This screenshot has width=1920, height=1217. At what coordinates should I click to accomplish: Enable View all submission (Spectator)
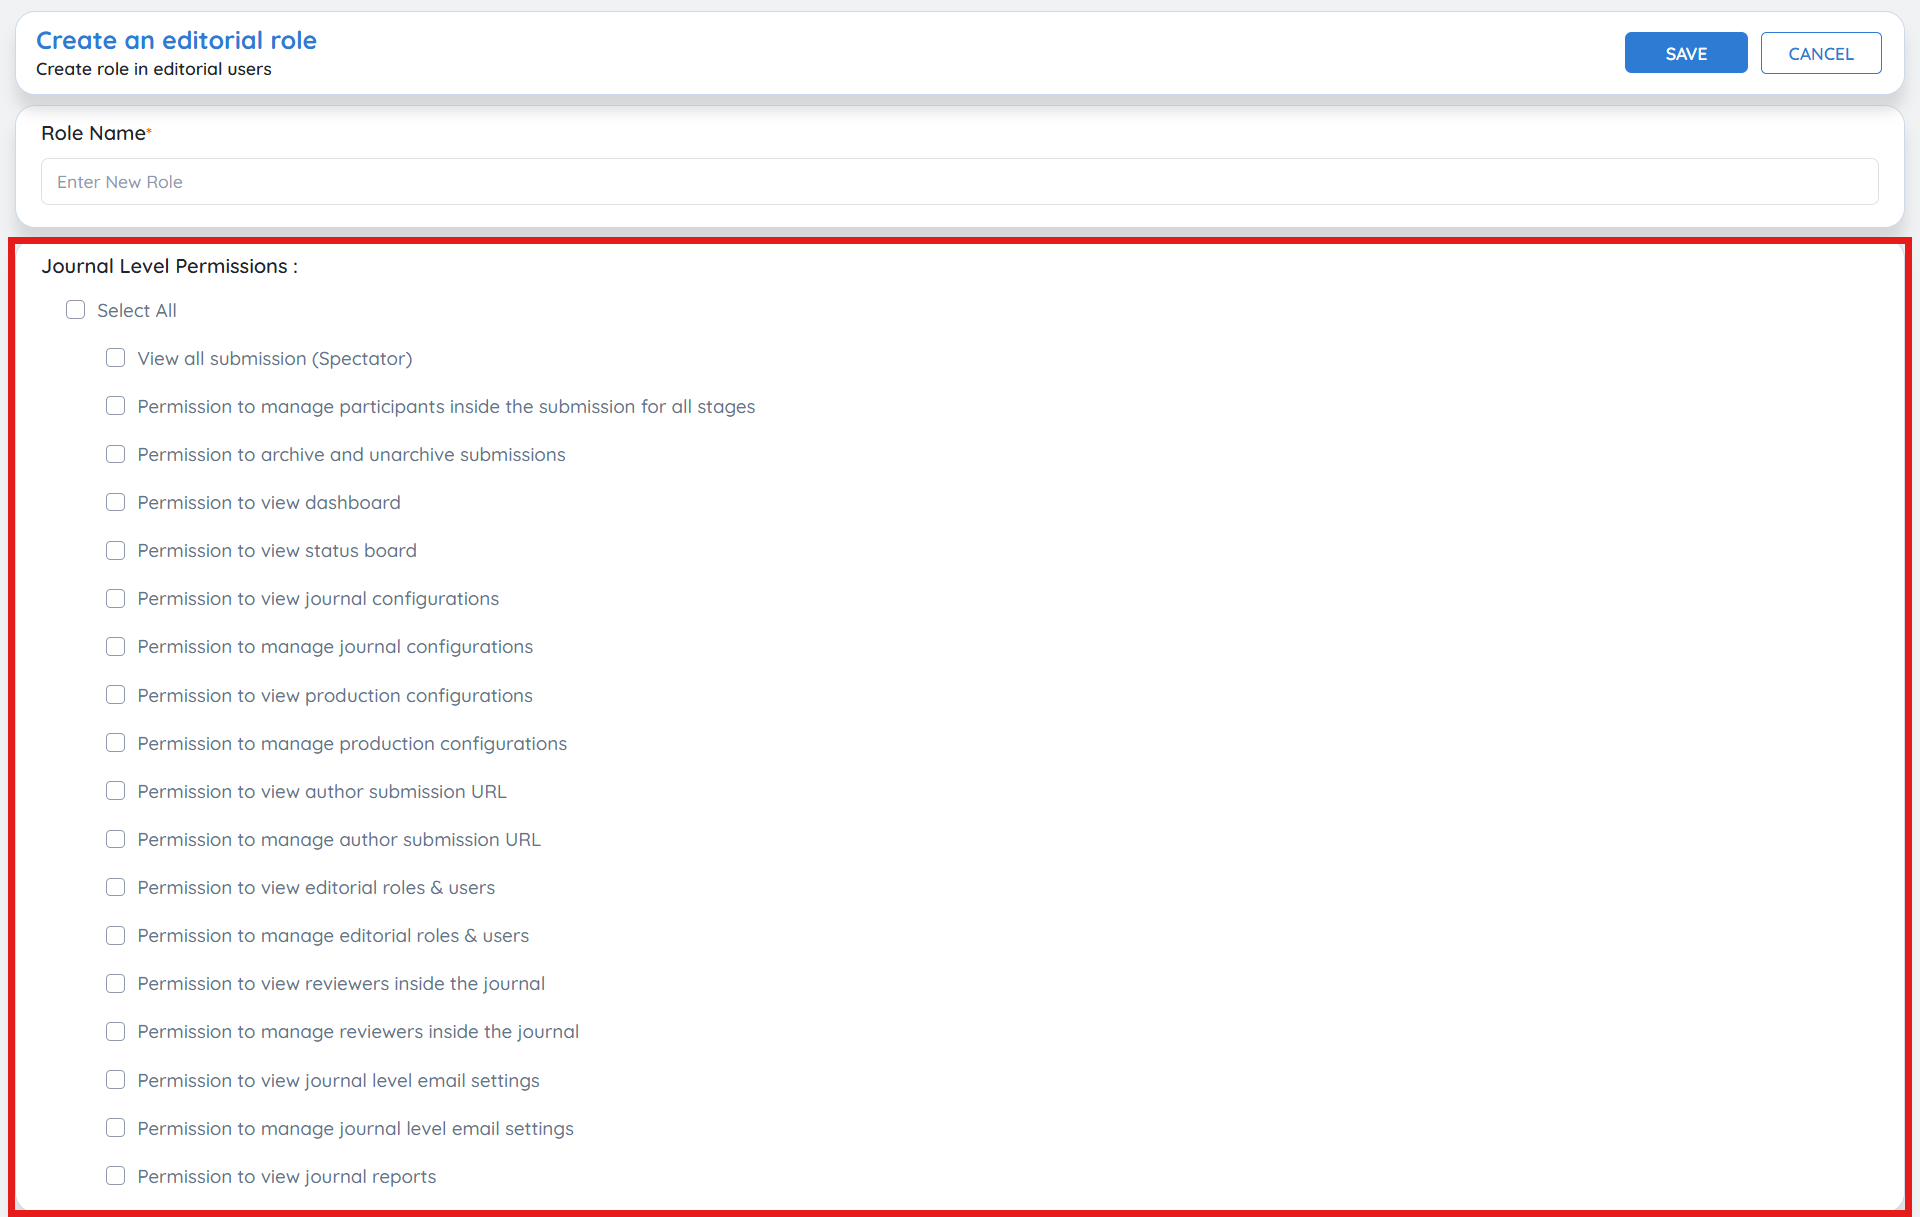pyautogui.click(x=116, y=358)
